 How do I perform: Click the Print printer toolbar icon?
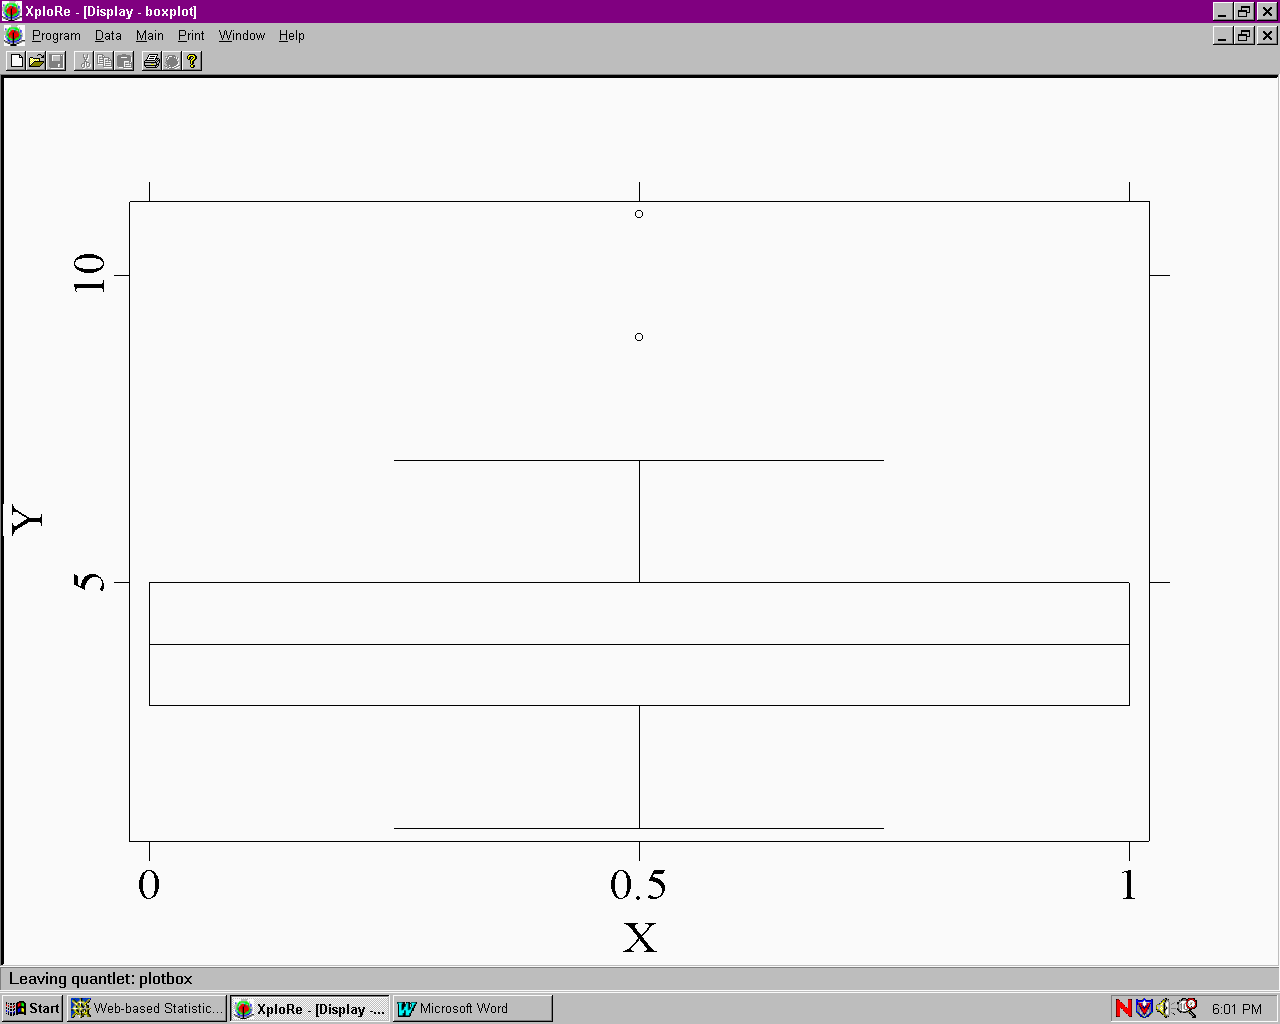pyautogui.click(x=152, y=61)
